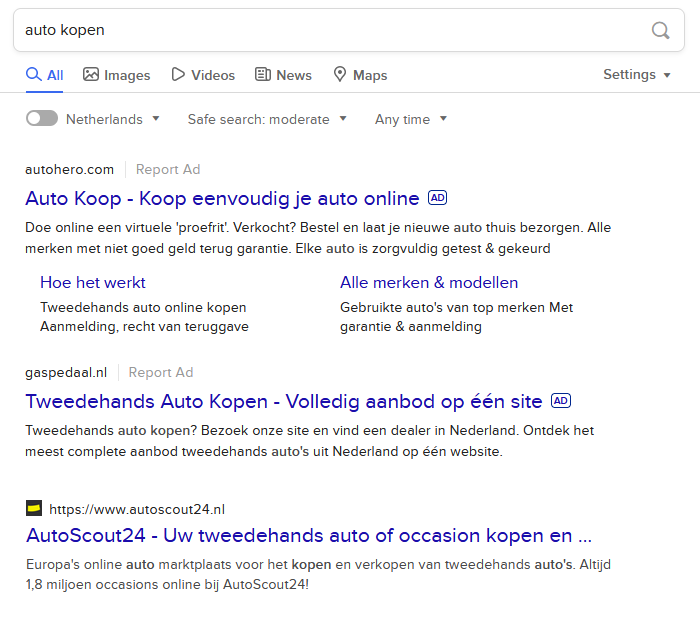Click the autohero.com domain text
Image resolution: width=700 pixels, height=619 pixels.
70,170
